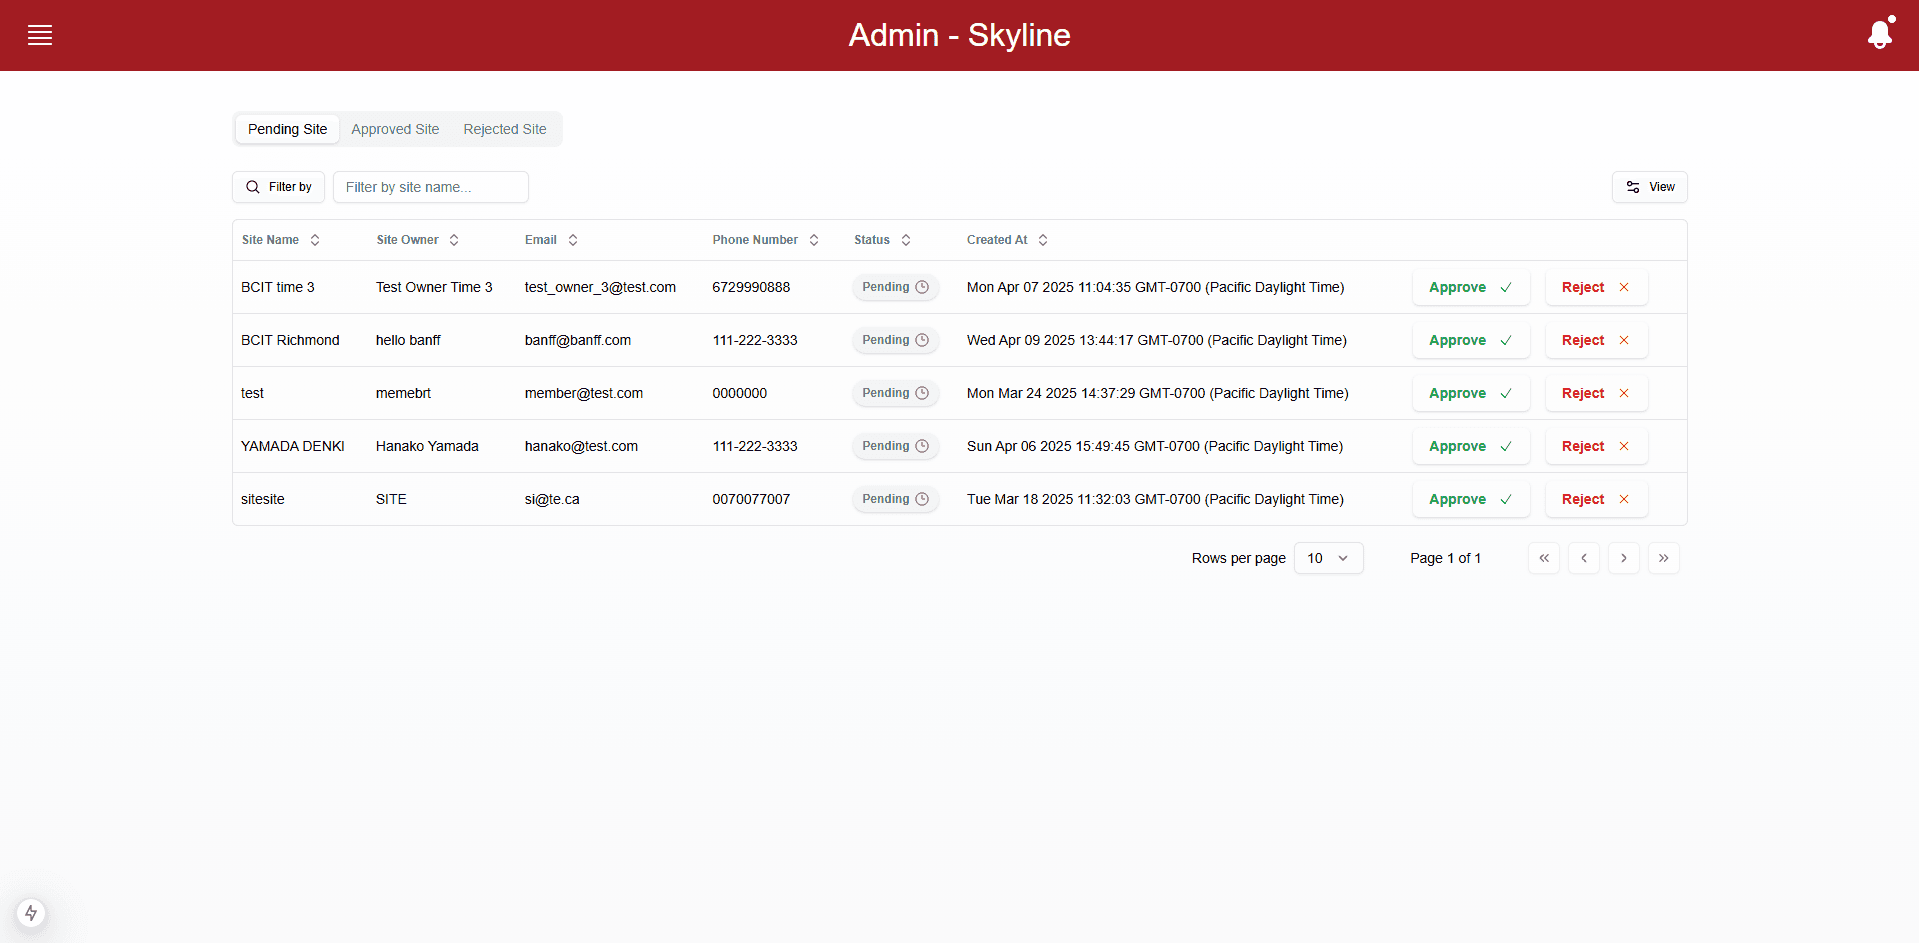Open the View column options dropdown
The image size is (1919, 943).
pos(1649,187)
